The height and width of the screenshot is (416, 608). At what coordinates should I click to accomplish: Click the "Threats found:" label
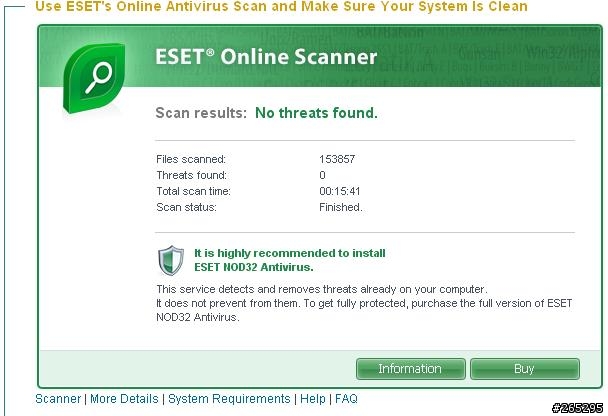pos(192,175)
